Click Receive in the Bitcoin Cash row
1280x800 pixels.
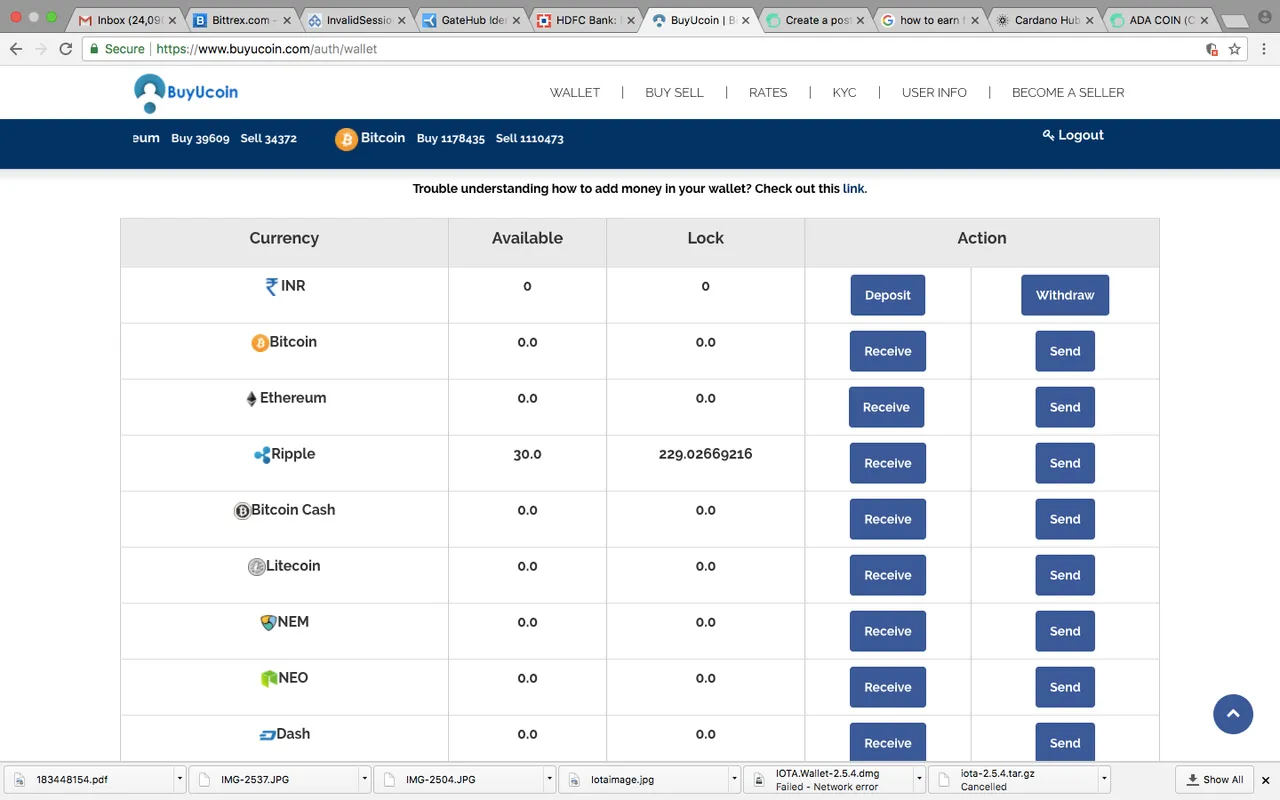[x=888, y=519]
